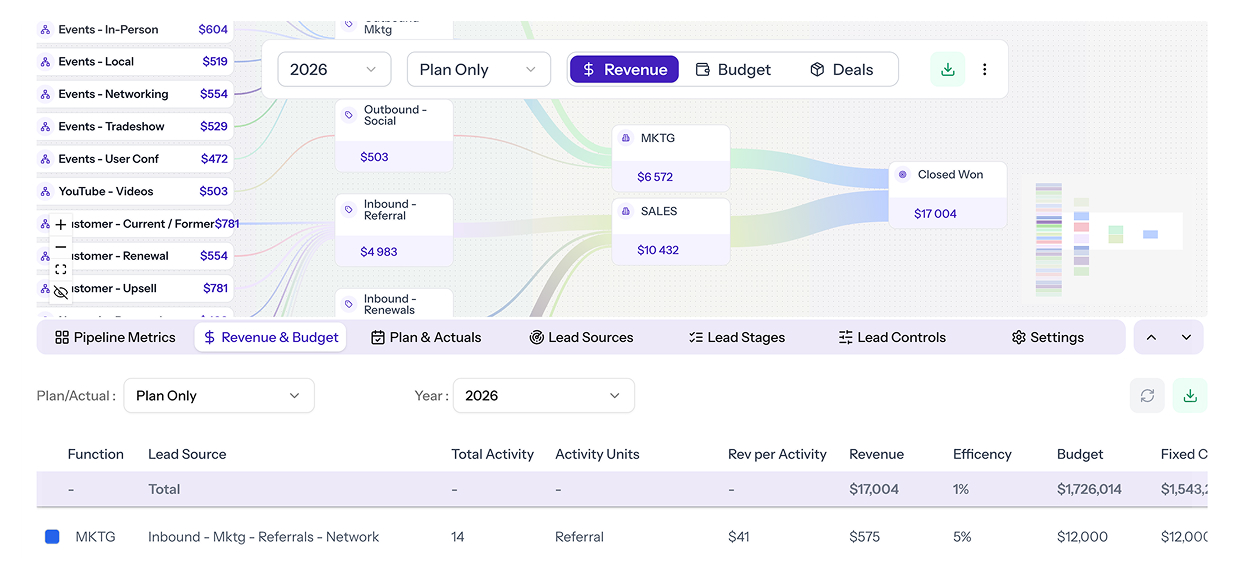Click the zoom in plus icon
1234x584 pixels.
coord(61,225)
